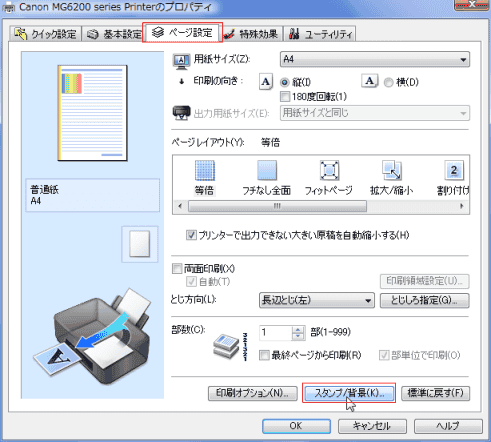491x442 pixels.
Task: Open the 特殊効果 tab
Action: click(253, 34)
